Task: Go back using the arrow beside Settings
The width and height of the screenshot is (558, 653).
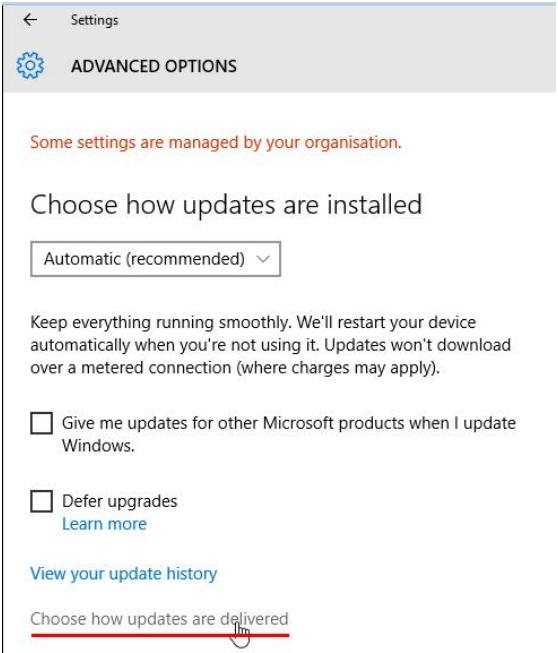Action: 30,20
